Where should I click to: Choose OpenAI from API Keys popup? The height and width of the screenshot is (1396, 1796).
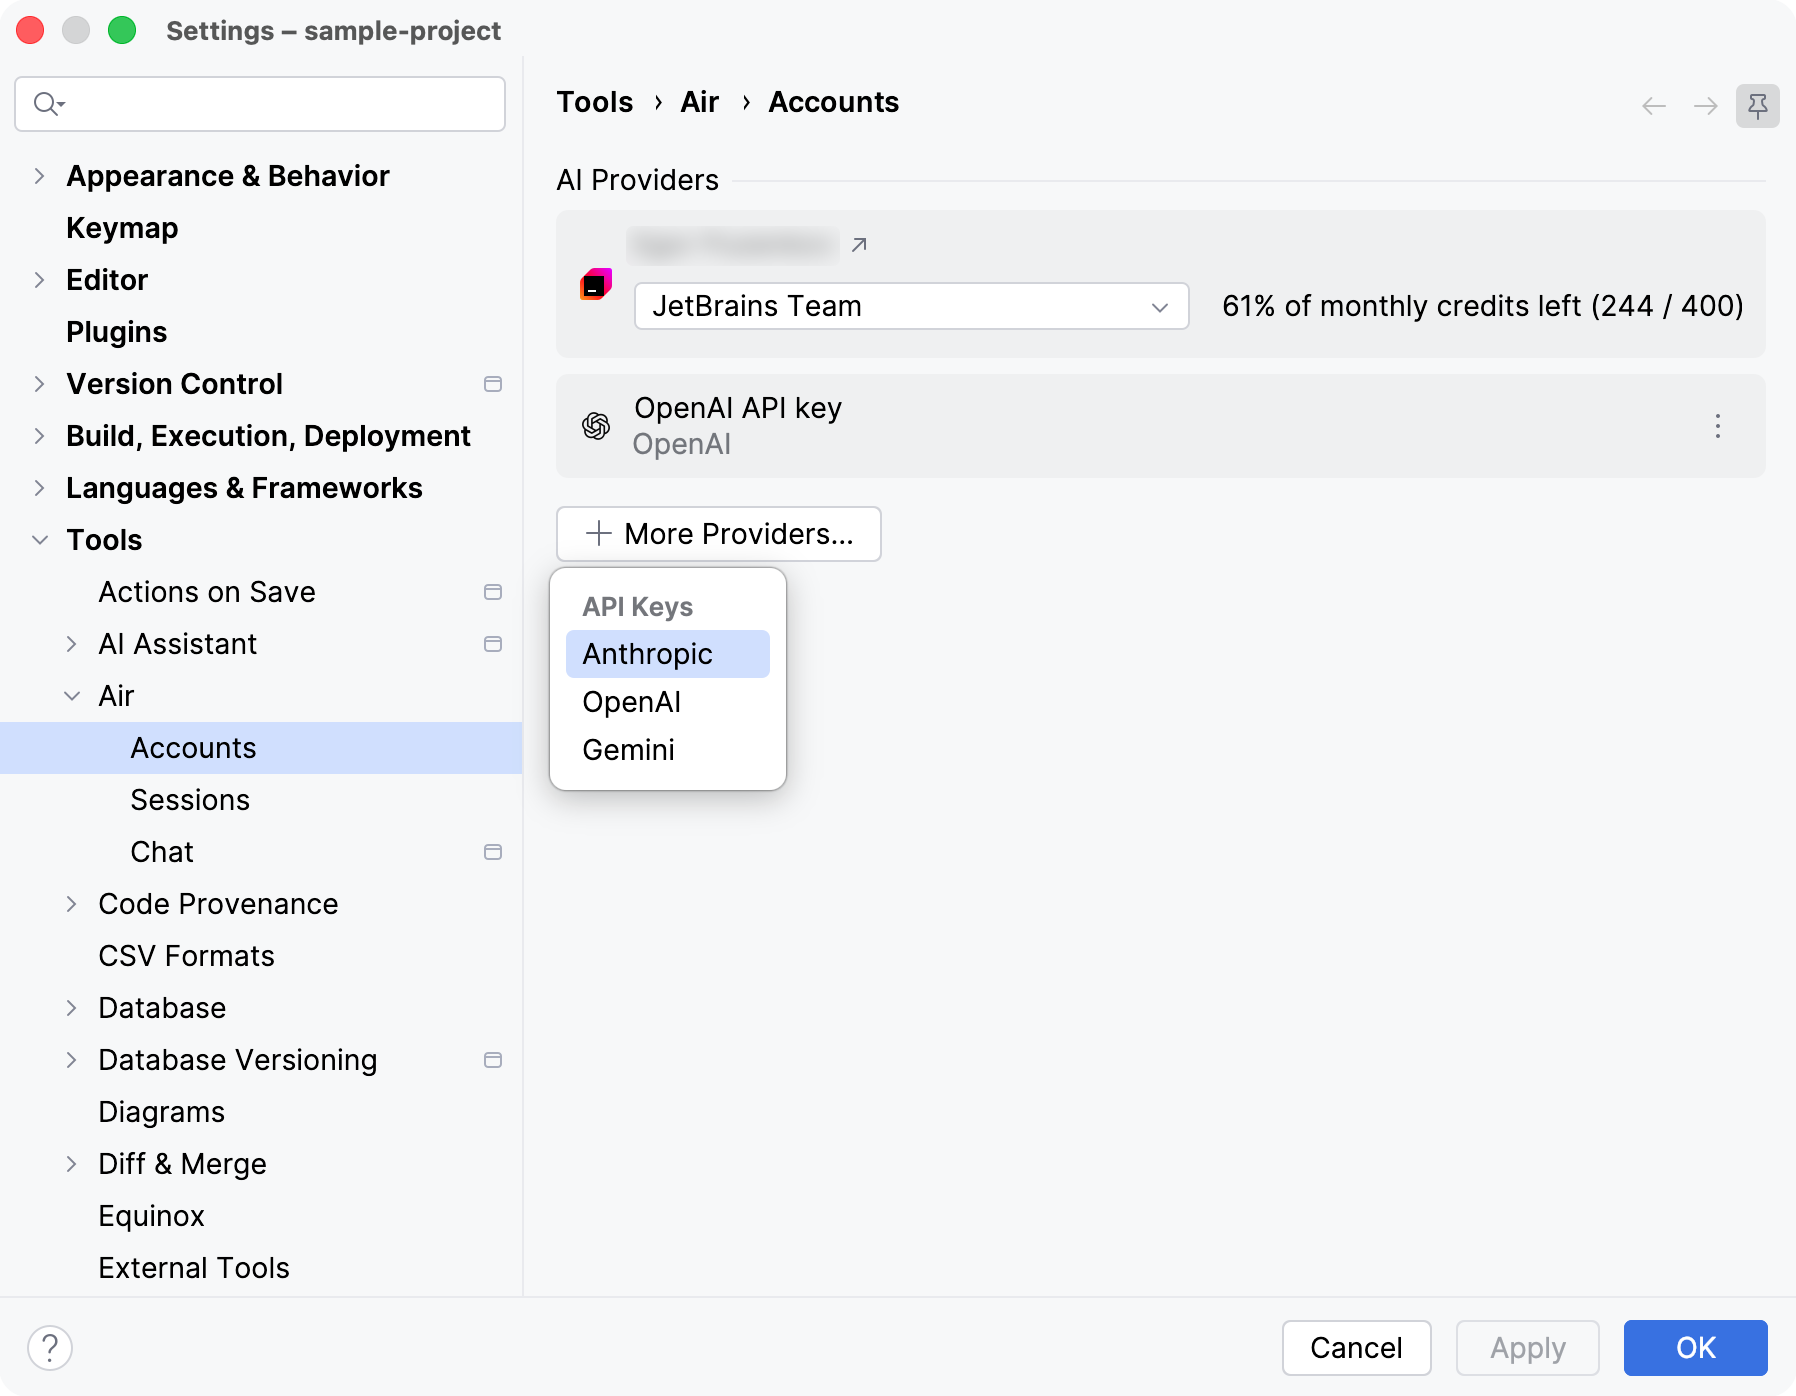(x=668, y=702)
